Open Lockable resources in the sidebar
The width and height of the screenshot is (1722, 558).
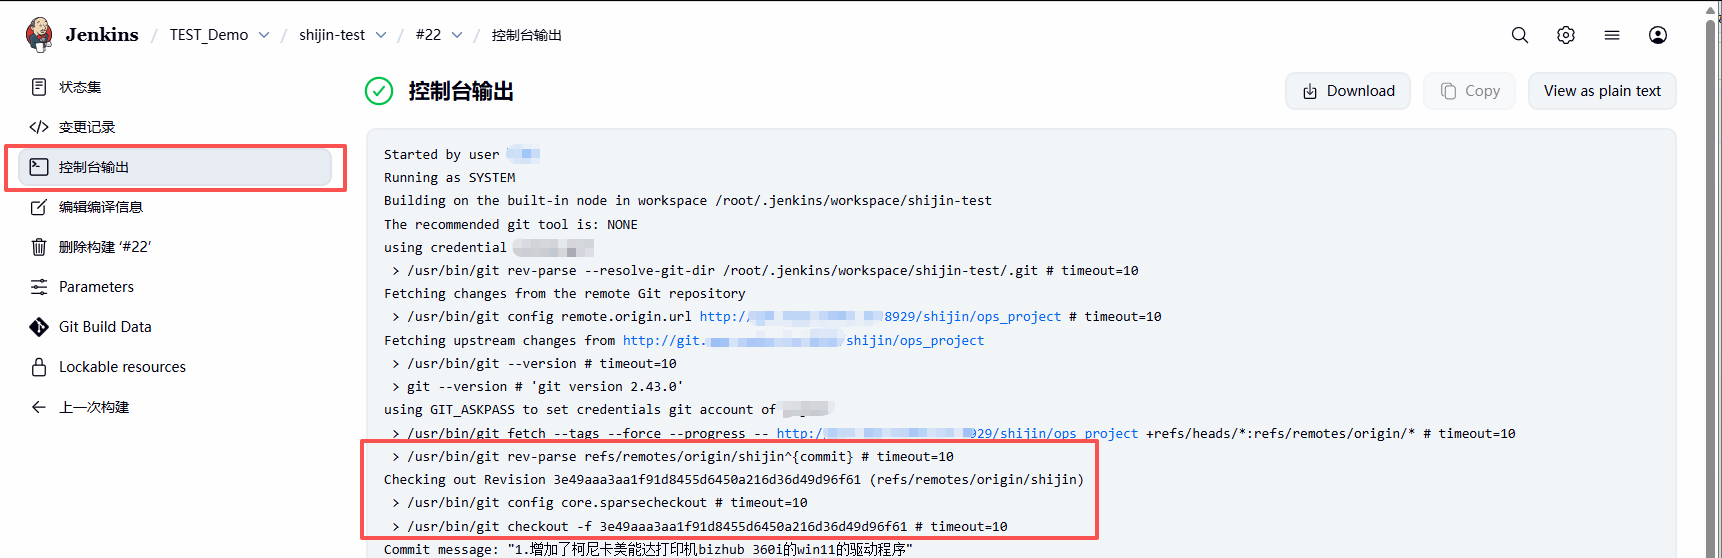coord(175,367)
